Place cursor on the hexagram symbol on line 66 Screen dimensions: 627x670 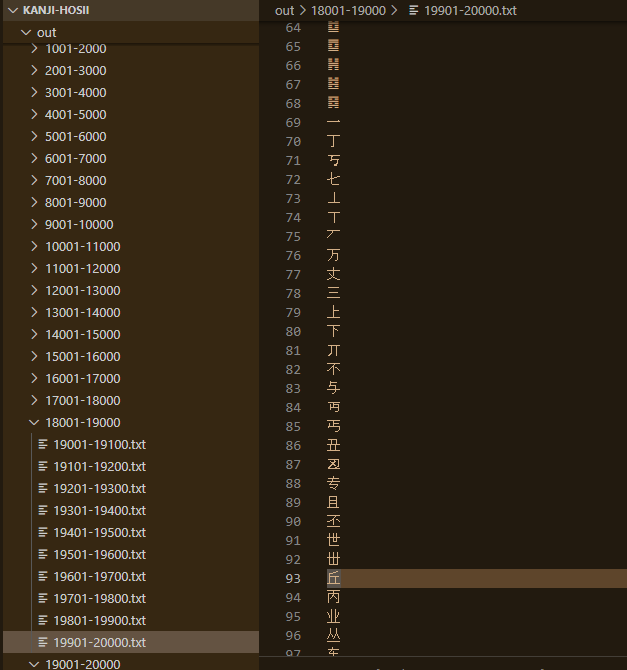tap(333, 65)
